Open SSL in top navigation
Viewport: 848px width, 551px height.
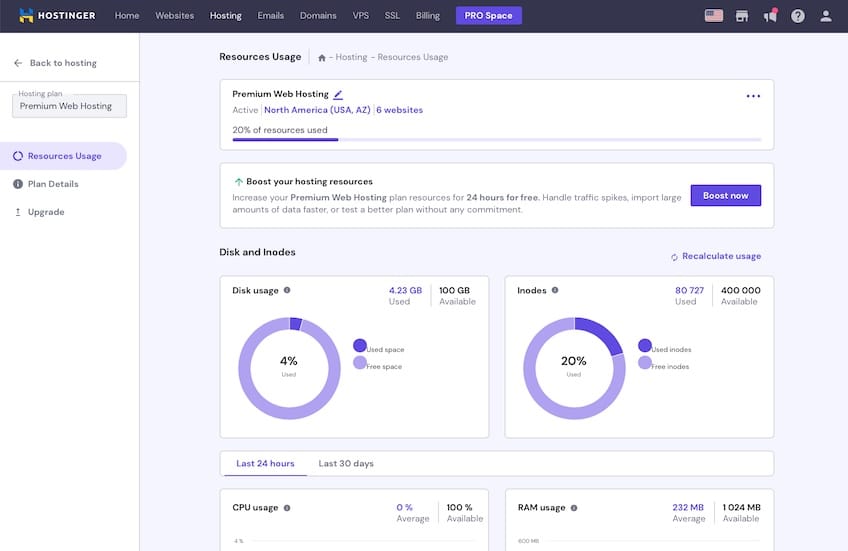point(392,16)
